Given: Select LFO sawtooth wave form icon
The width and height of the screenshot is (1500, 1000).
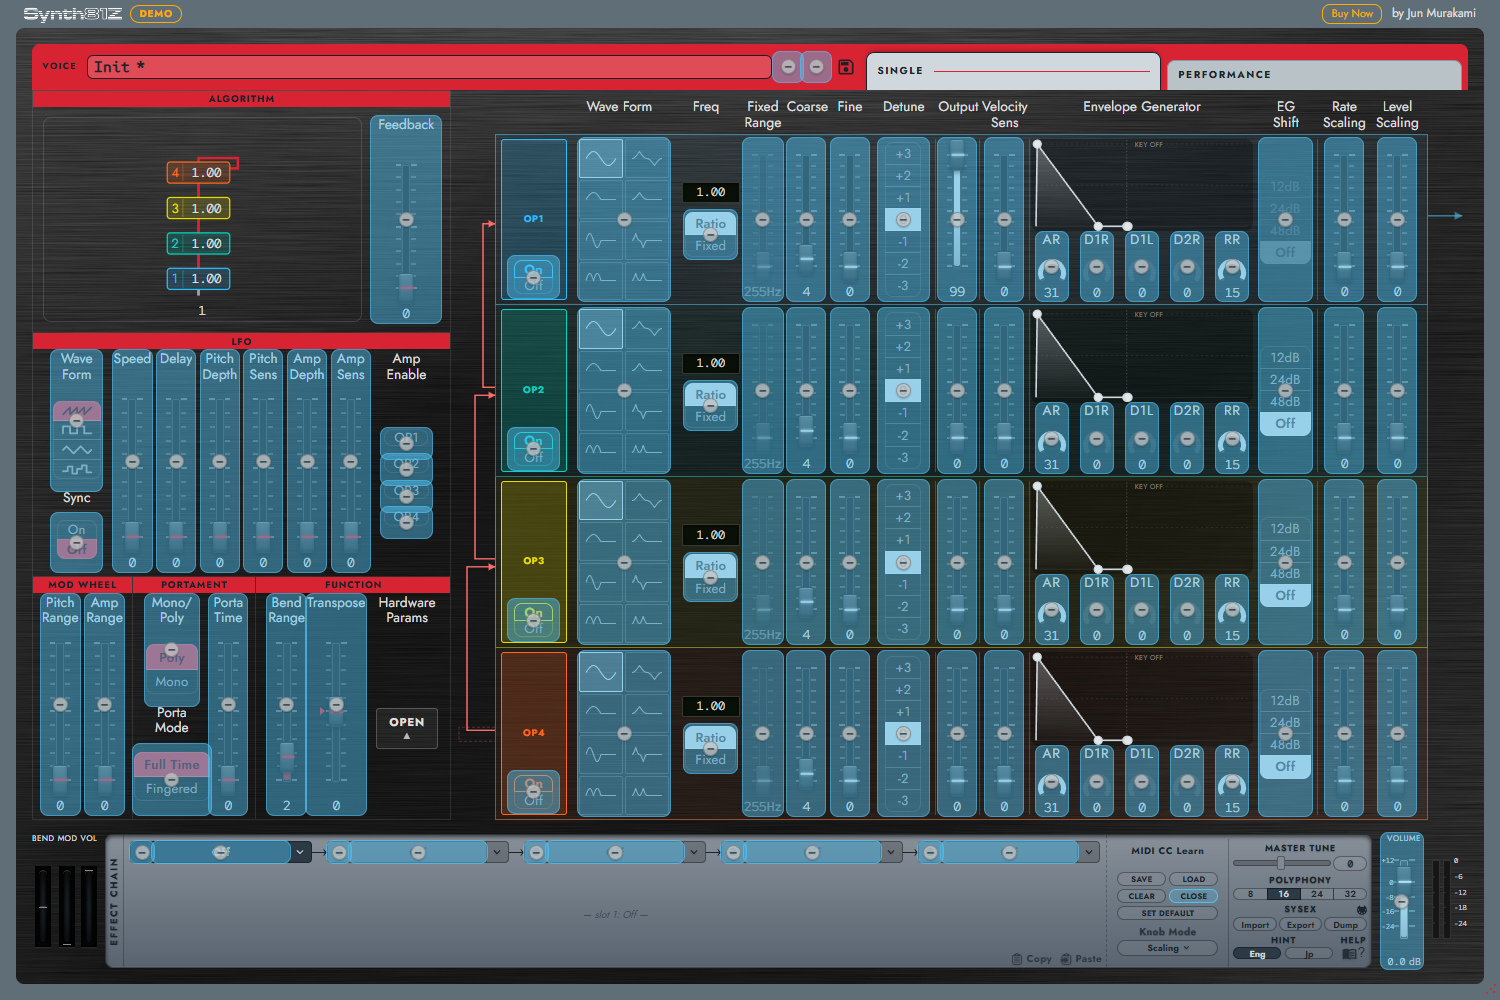Looking at the screenshot, I should [77, 411].
